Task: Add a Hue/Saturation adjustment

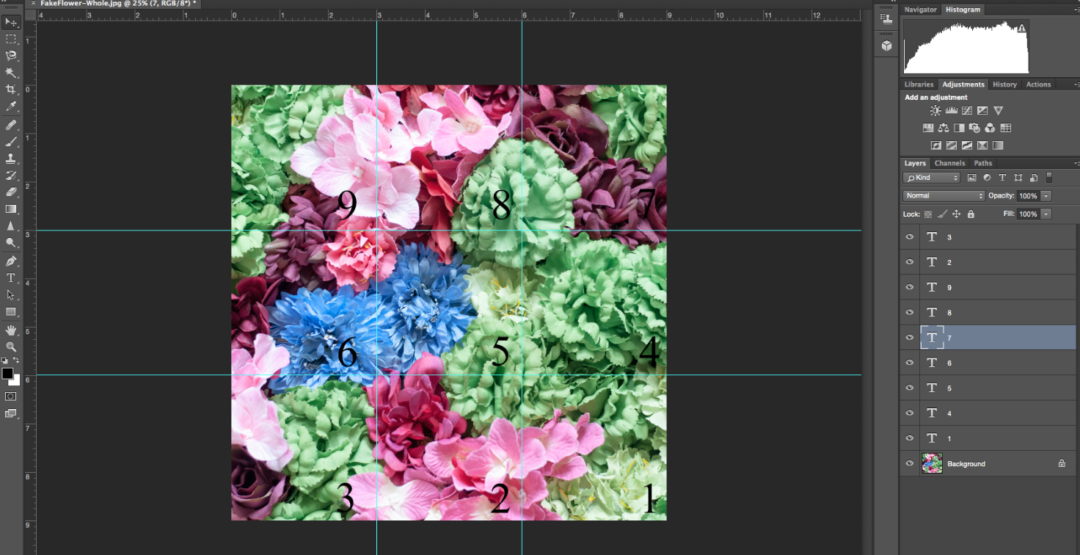Action: [x=928, y=128]
